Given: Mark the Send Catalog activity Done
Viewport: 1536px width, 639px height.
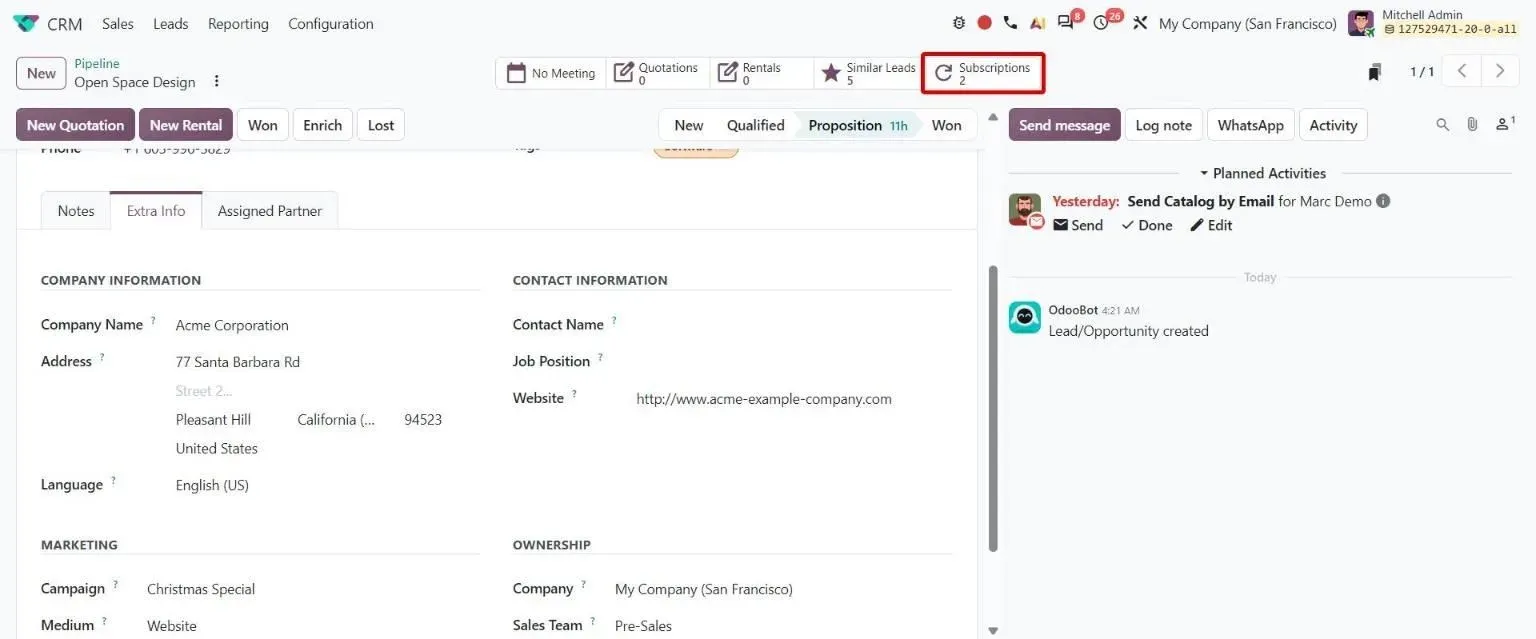Looking at the screenshot, I should (1147, 225).
